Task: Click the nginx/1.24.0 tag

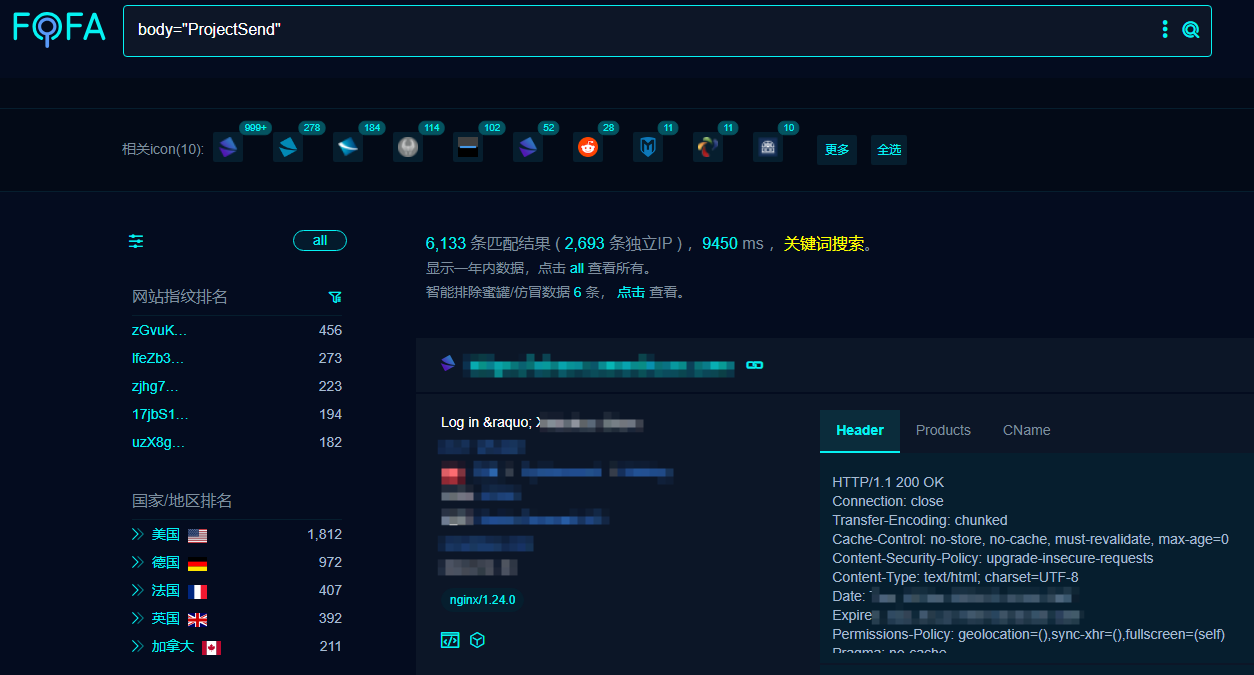Action: [482, 600]
